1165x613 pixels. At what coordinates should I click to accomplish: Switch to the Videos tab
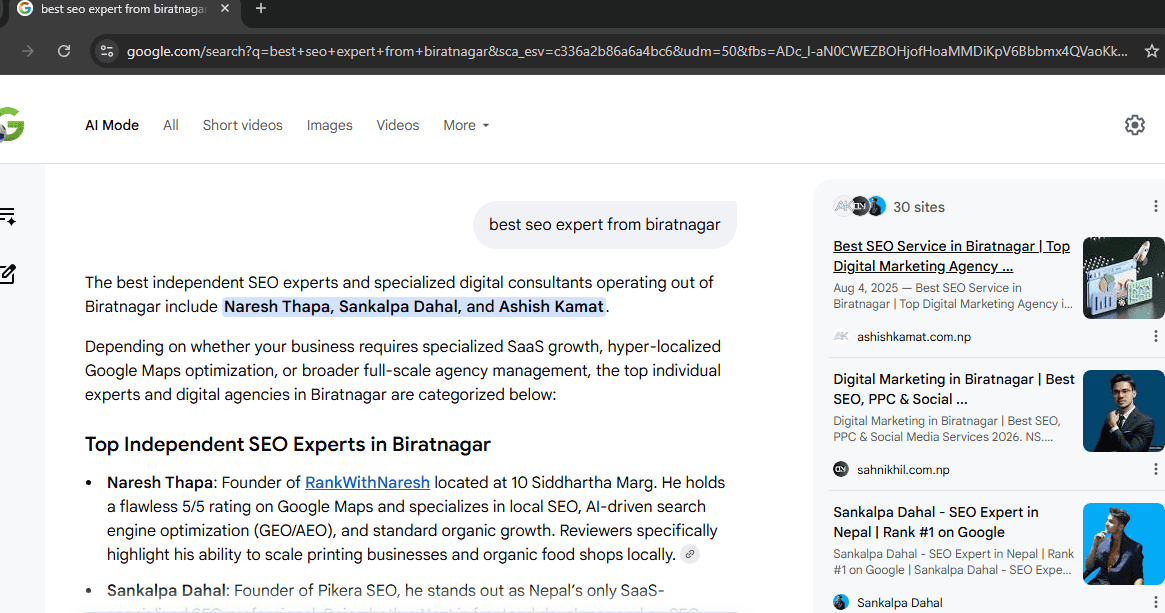coord(397,126)
